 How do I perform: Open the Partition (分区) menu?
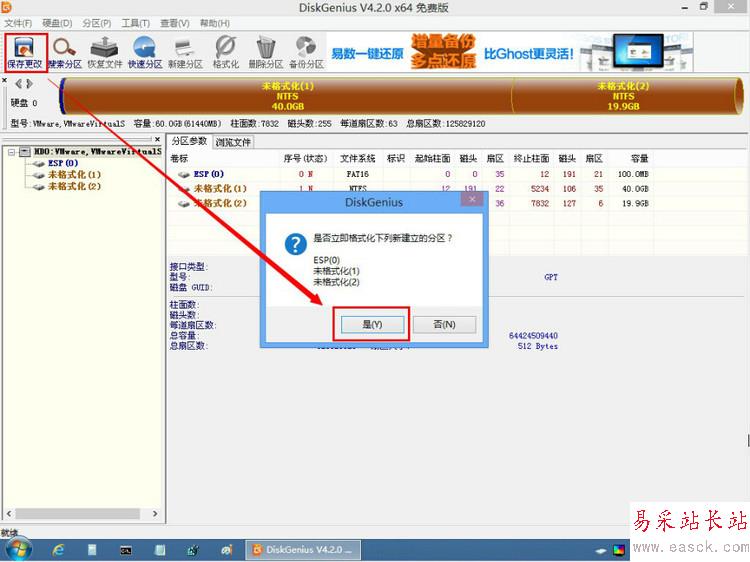coord(97,23)
